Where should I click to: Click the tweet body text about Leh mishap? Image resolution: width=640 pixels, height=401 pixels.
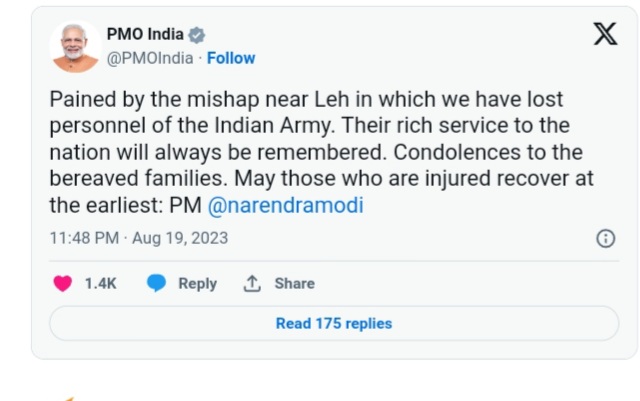(x=322, y=152)
